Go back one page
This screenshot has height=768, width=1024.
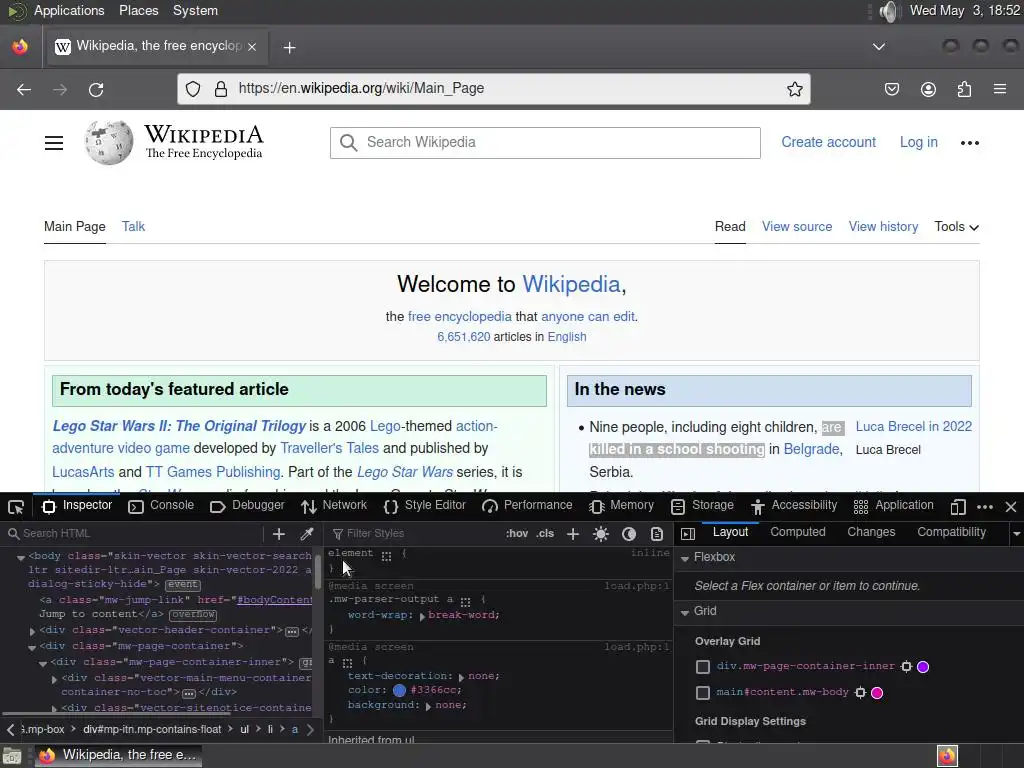24,89
